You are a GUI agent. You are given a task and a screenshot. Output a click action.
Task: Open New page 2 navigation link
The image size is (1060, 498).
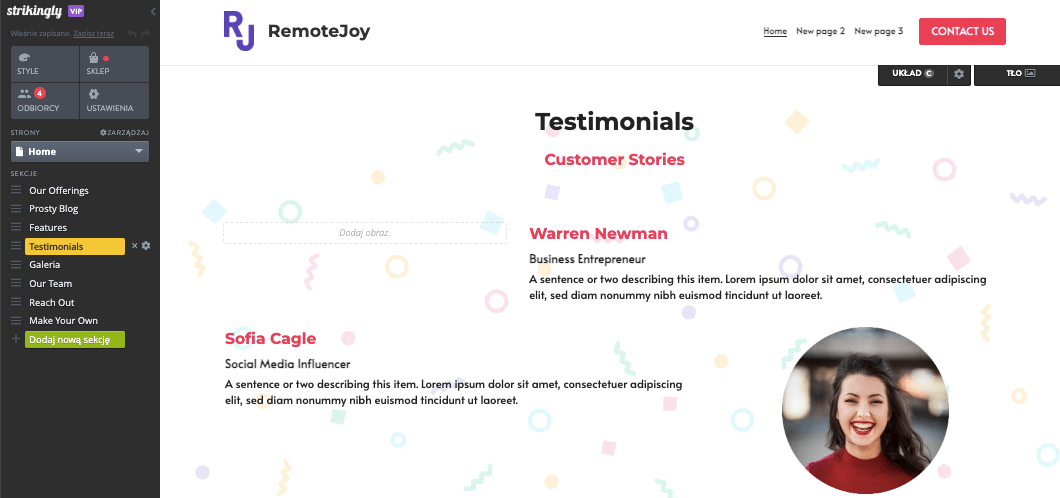(820, 31)
